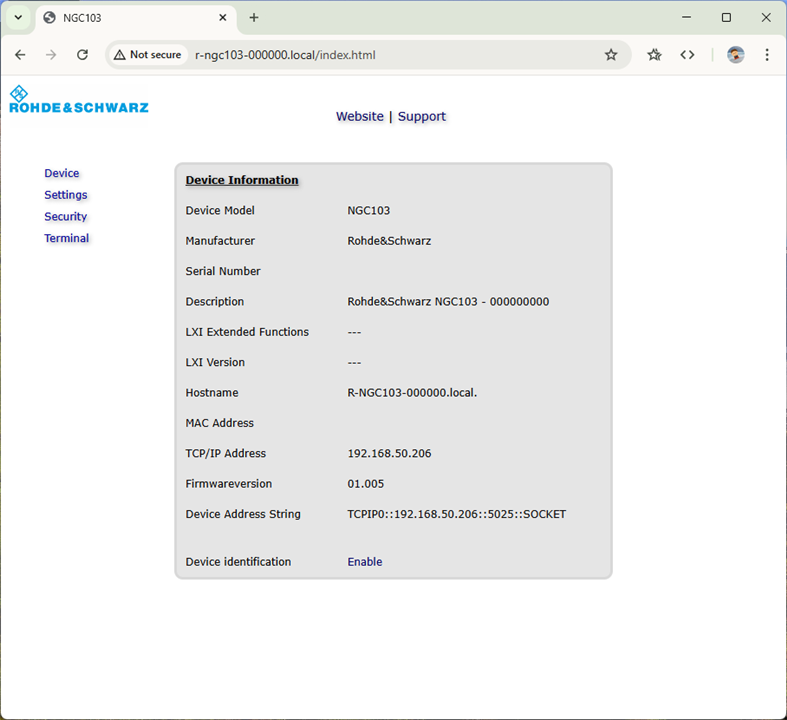Open the Device page in sidebar
This screenshot has height=720, width=787.
point(62,173)
